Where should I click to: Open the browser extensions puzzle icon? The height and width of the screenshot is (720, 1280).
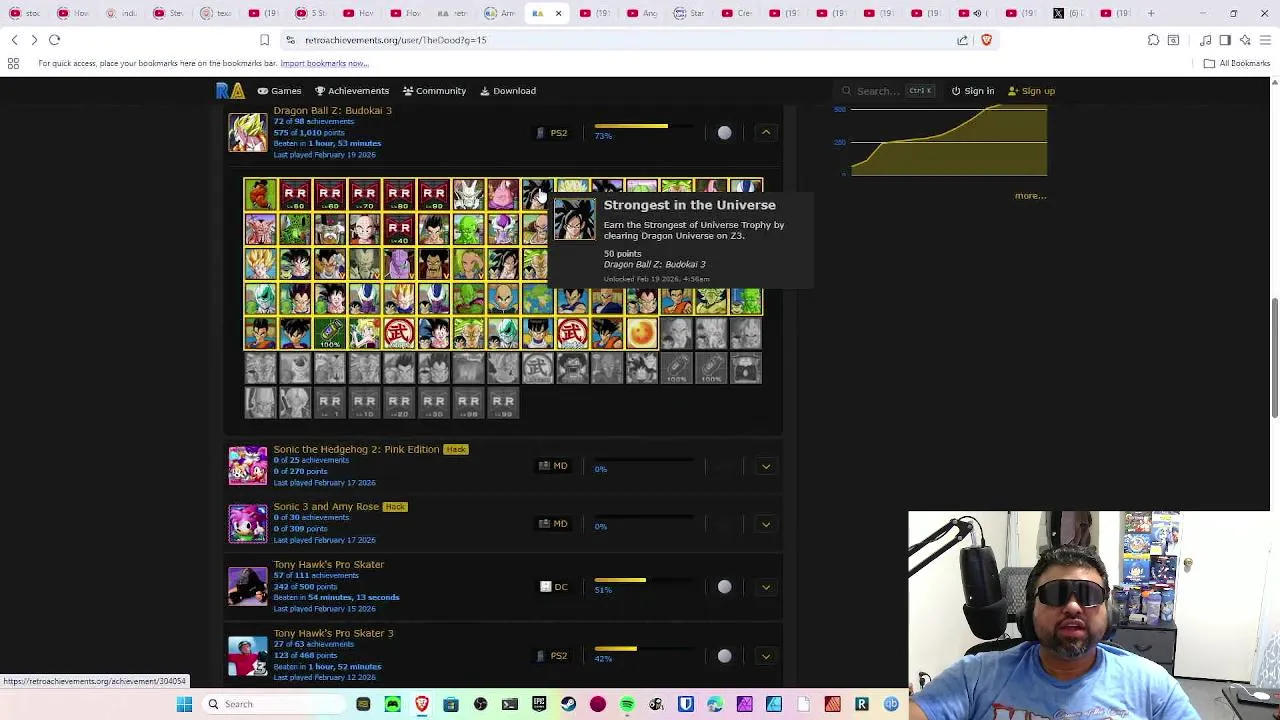point(1153,40)
